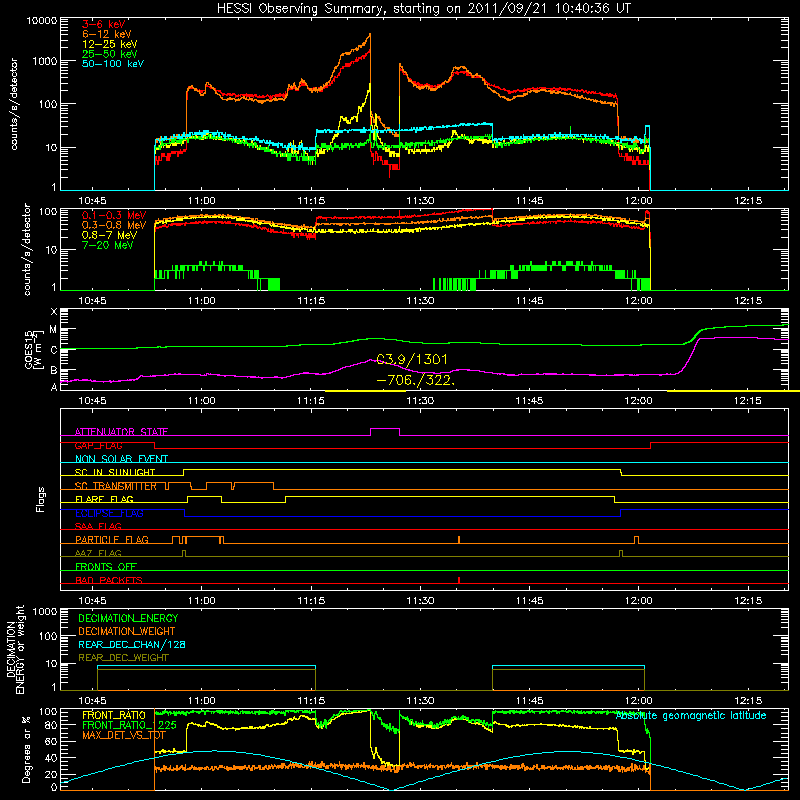Click the 0.3-0.8 MeV legend label

pyautogui.click(x=114, y=225)
